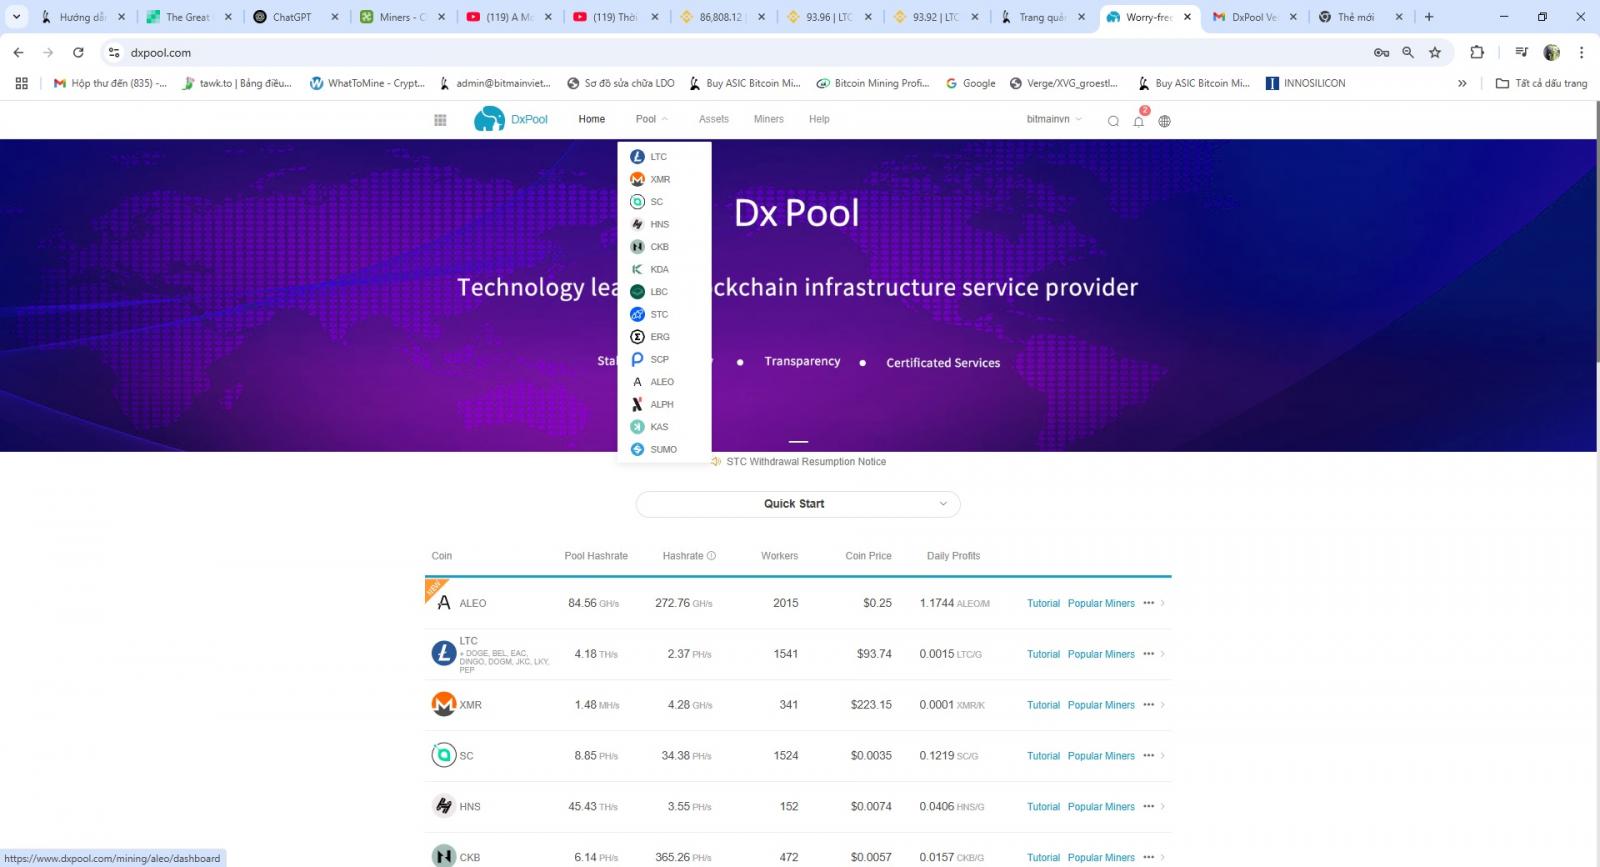Open the INNOSILICON bookmark
The image size is (1600, 867).
click(x=1306, y=83)
